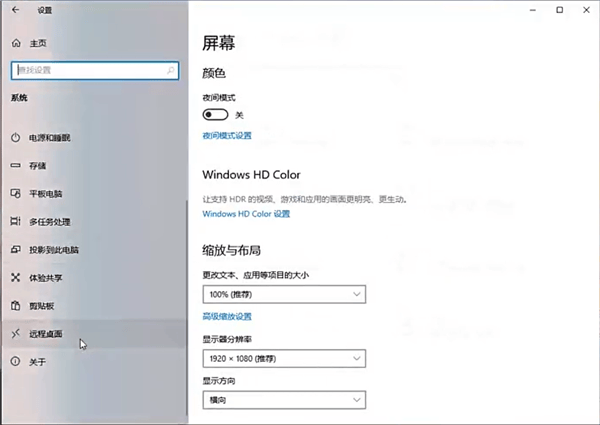Click the 显示方向 label
The width and height of the screenshot is (600, 425).
pyautogui.click(x=219, y=381)
